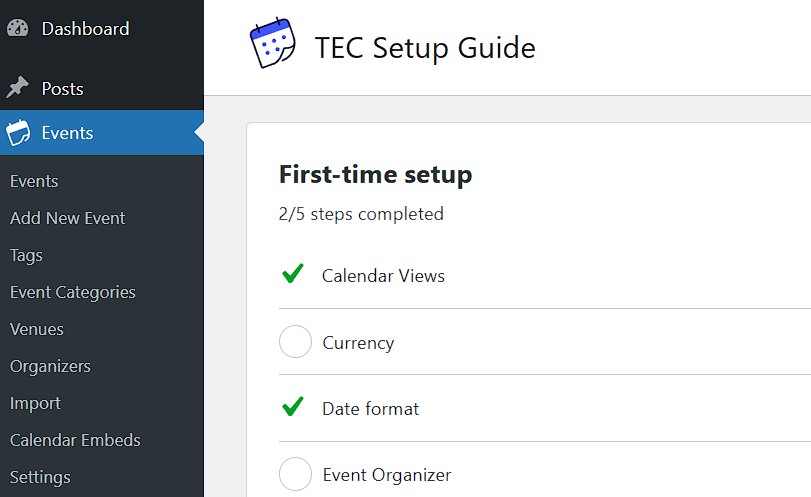Toggle the Event Organizer step circle

coord(295,474)
